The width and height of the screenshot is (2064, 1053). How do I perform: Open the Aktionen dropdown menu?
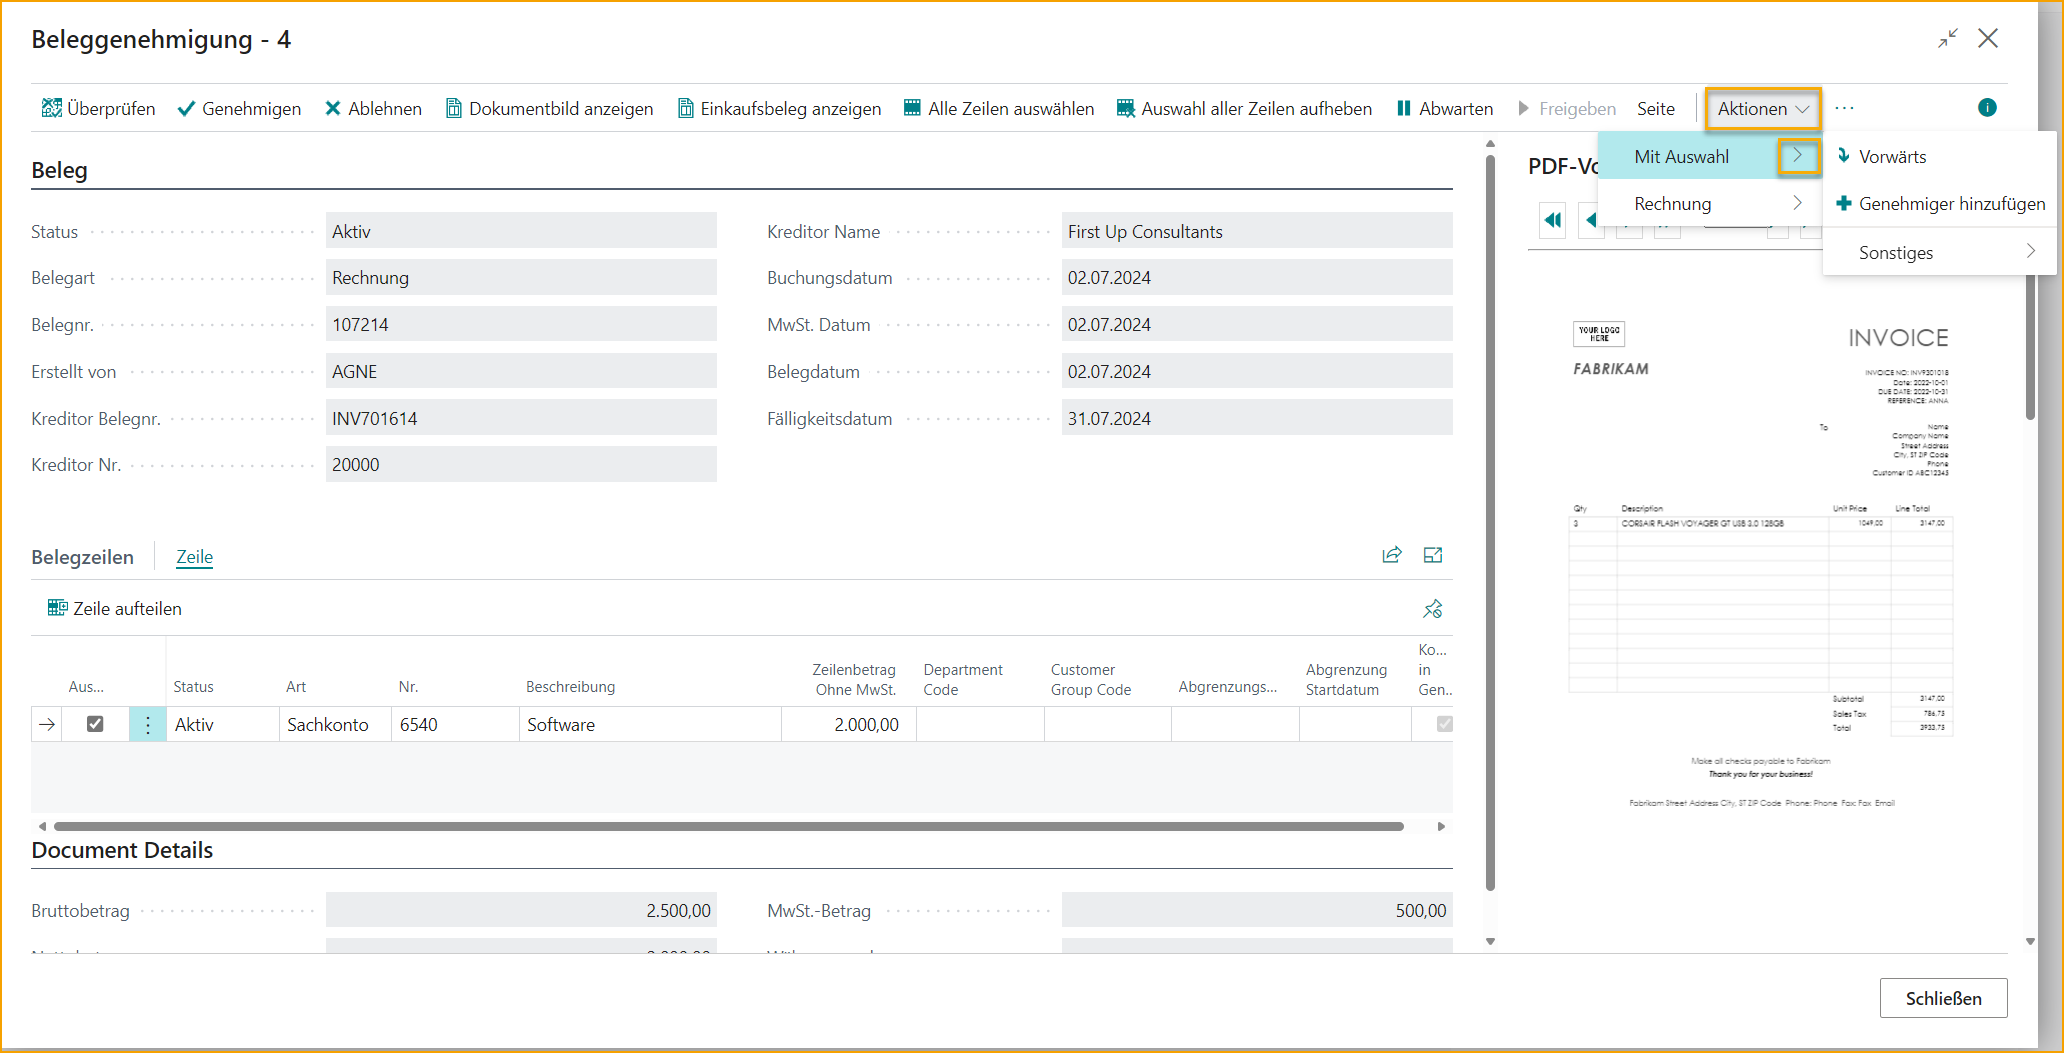pyautogui.click(x=1762, y=108)
